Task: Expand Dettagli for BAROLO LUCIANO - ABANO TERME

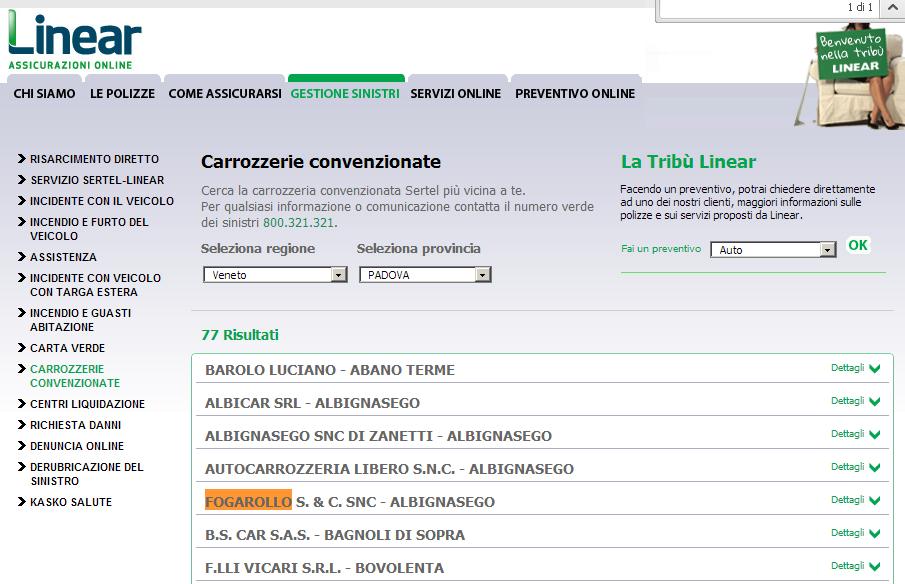Action: tap(855, 368)
